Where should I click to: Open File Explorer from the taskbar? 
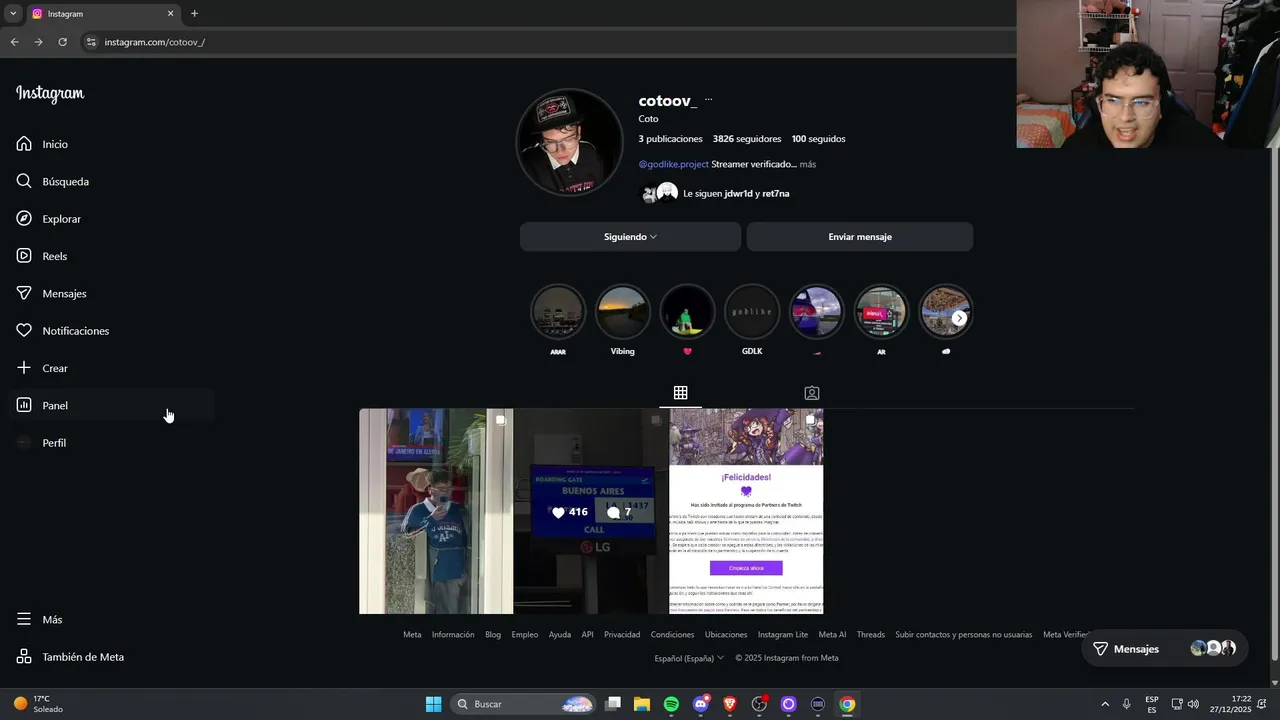coord(642,704)
